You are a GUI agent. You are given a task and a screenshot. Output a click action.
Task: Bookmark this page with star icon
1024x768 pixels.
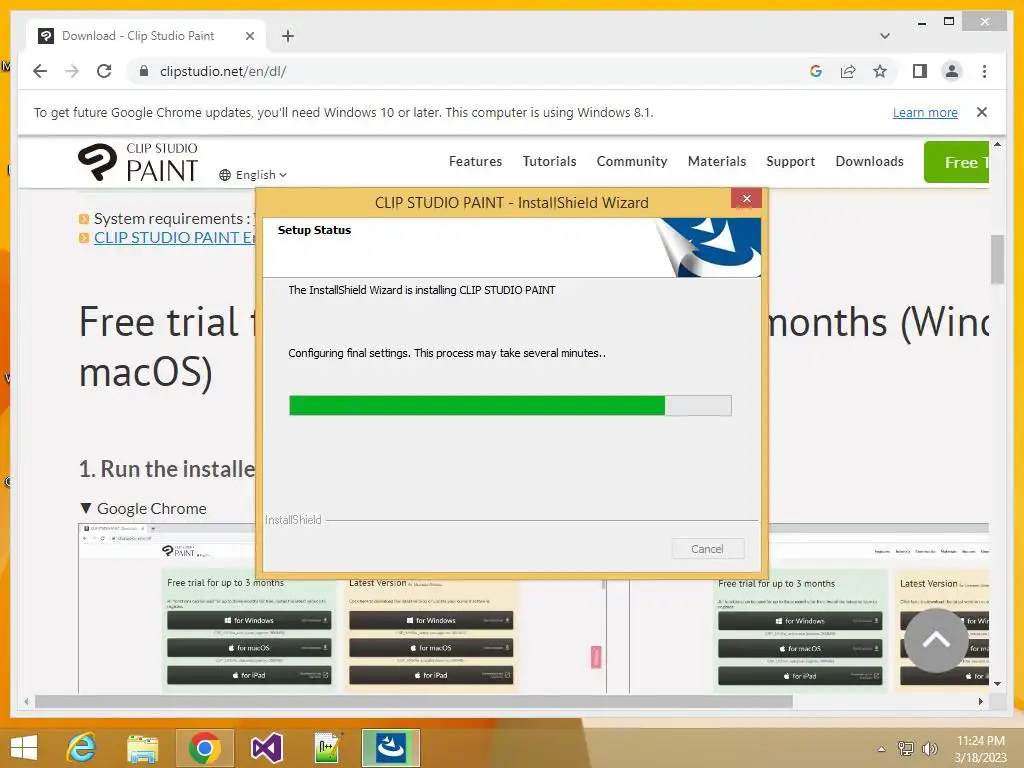click(880, 71)
